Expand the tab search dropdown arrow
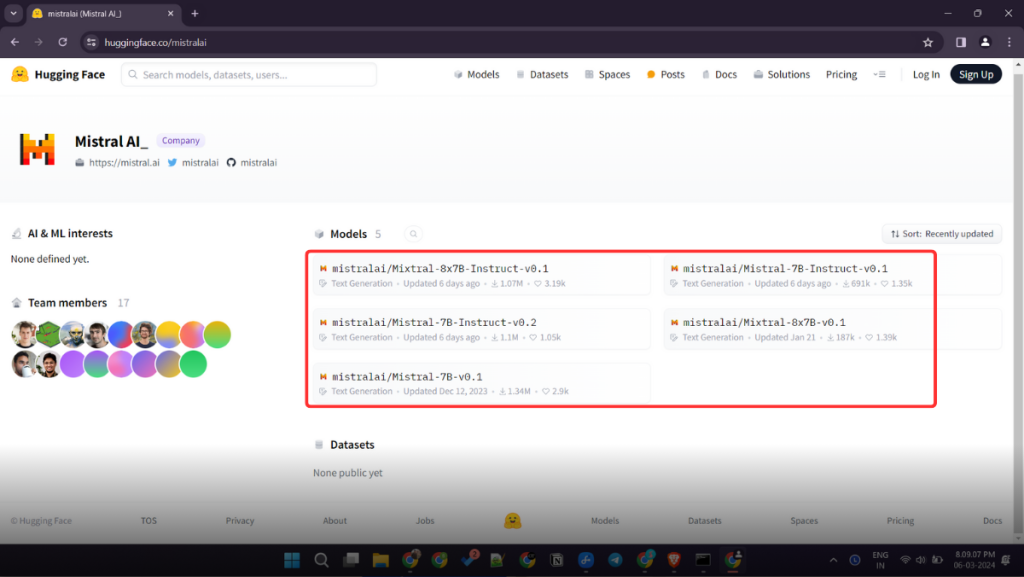This screenshot has width=1024, height=577. coord(14,14)
